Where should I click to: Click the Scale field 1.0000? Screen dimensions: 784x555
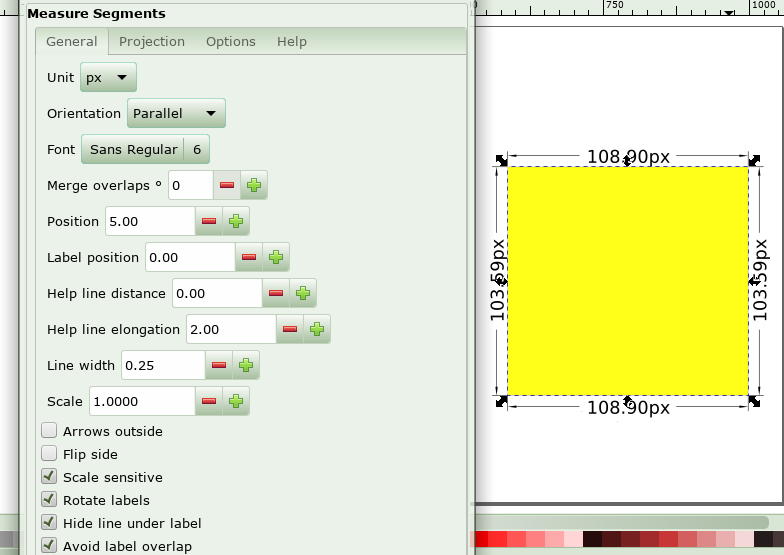pyautogui.click(x=142, y=401)
